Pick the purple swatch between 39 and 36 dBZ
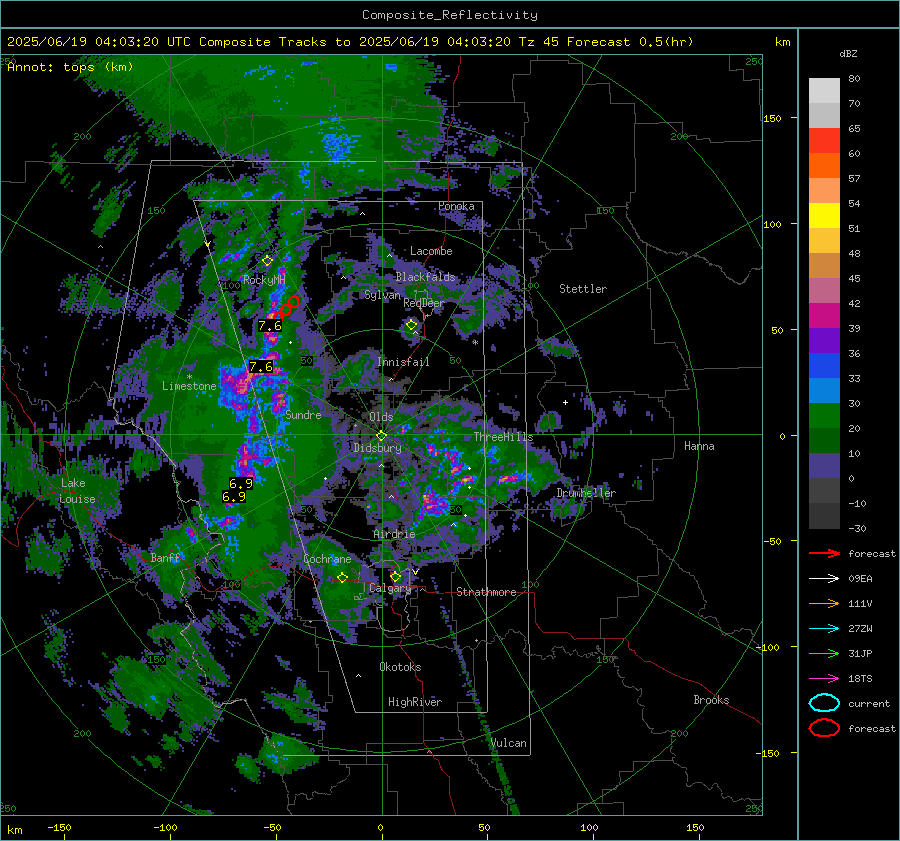The width and height of the screenshot is (900, 841). pos(824,340)
